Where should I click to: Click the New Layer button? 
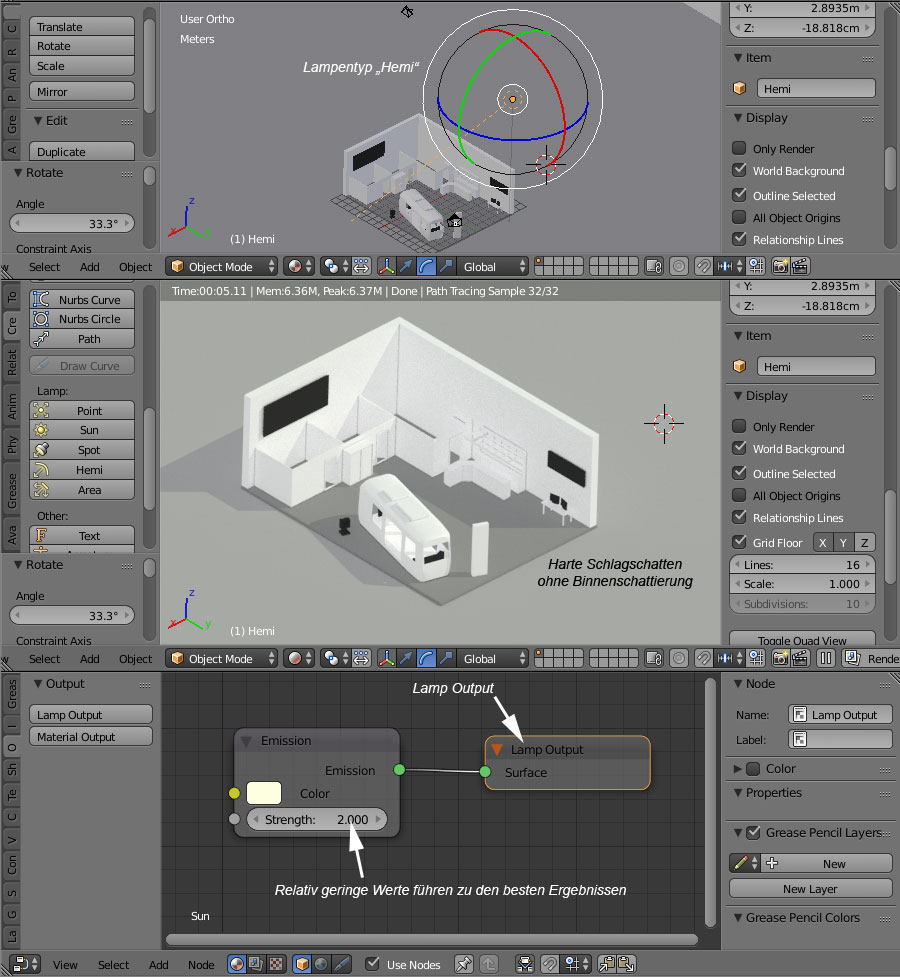(x=810, y=888)
